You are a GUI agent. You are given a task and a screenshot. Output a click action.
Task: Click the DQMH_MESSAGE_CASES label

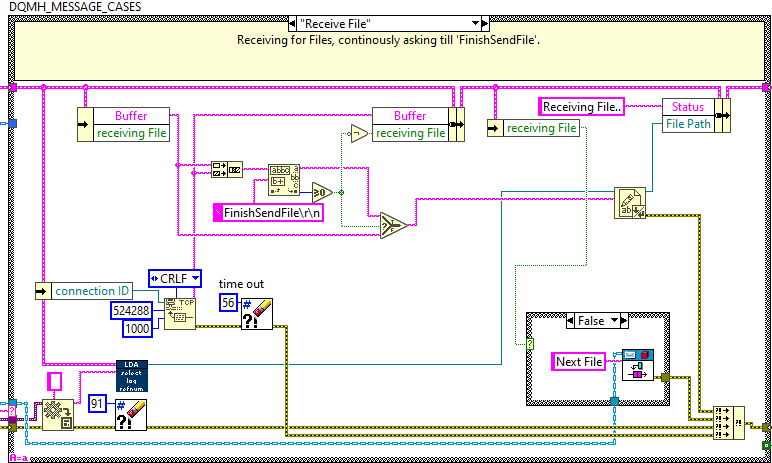point(75,7)
